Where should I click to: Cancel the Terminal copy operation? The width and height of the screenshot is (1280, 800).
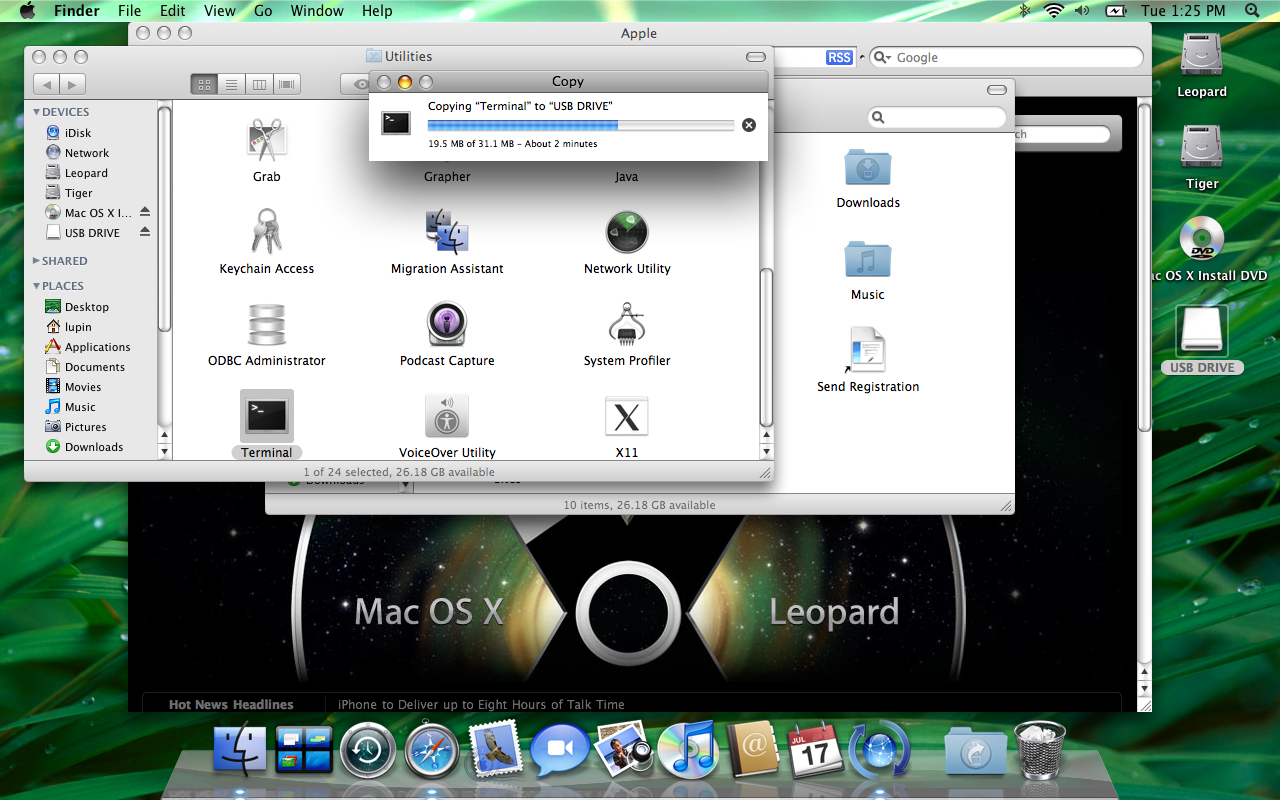pyautogui.click(x=749, y=125)
